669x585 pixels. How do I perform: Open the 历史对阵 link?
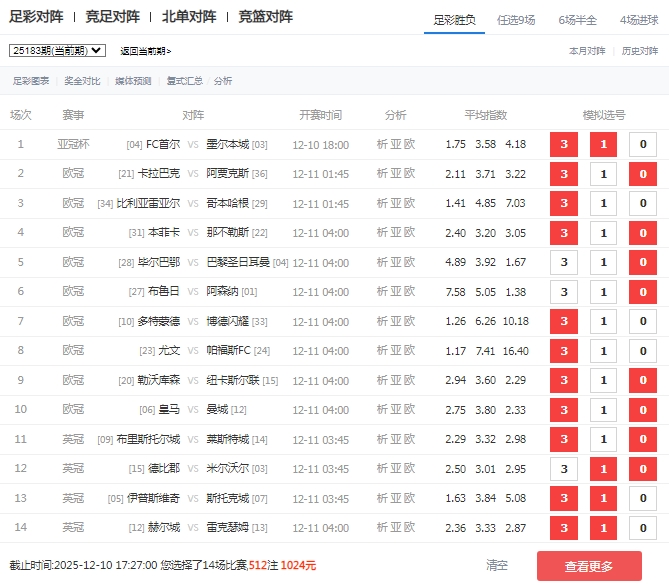[640, 50]
